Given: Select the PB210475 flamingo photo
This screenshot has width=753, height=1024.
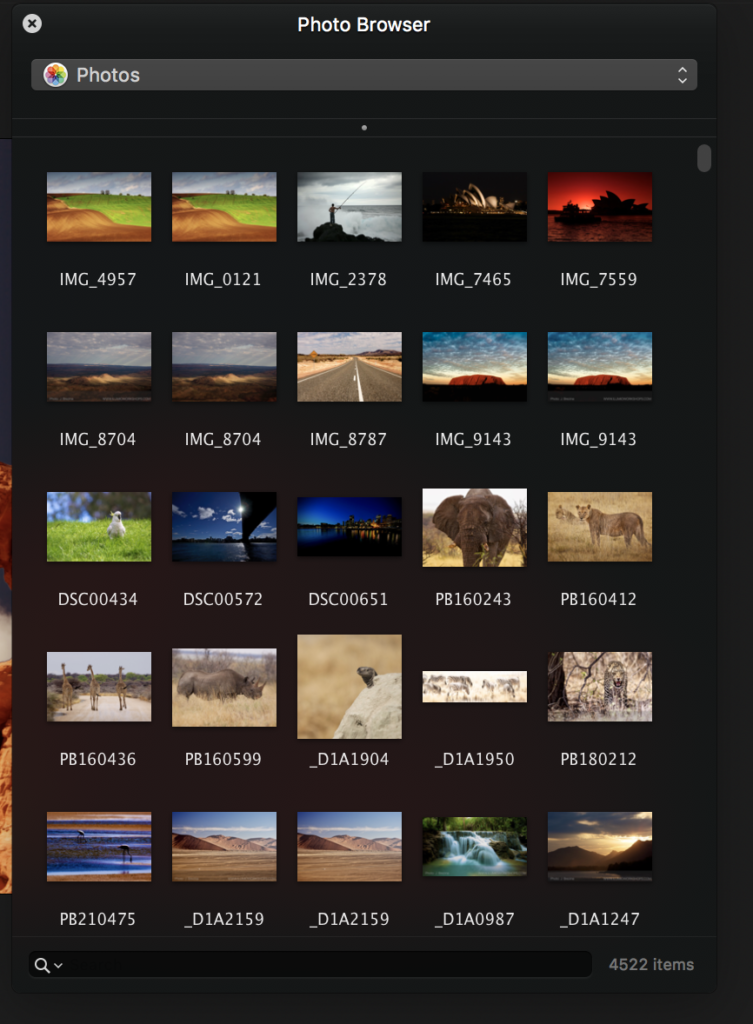Looking at the screenshot, I should (x=99, y=847).
